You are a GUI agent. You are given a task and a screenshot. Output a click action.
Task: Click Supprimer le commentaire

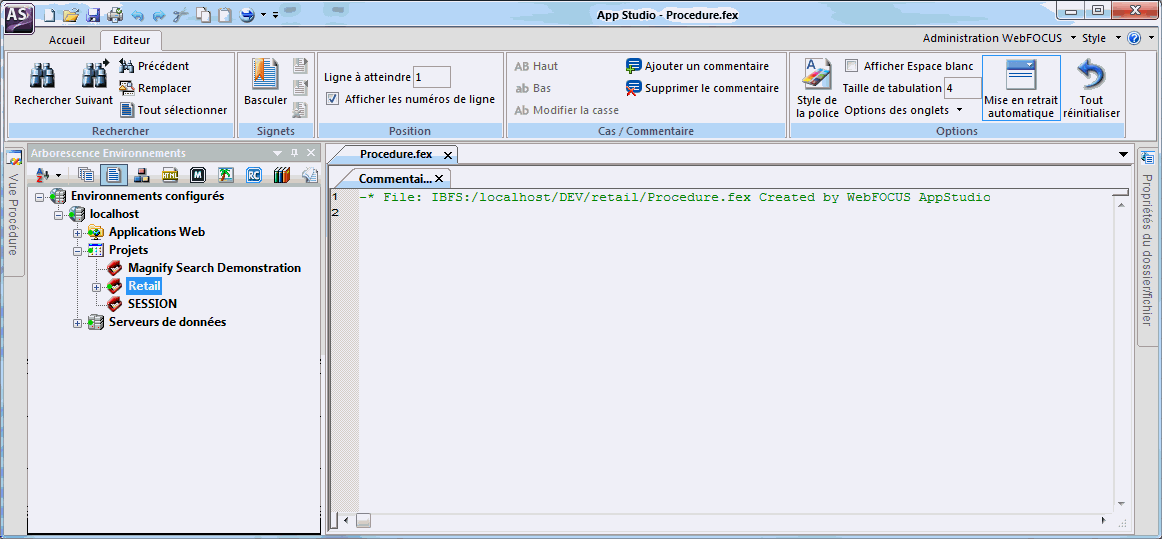click(703, 87)
